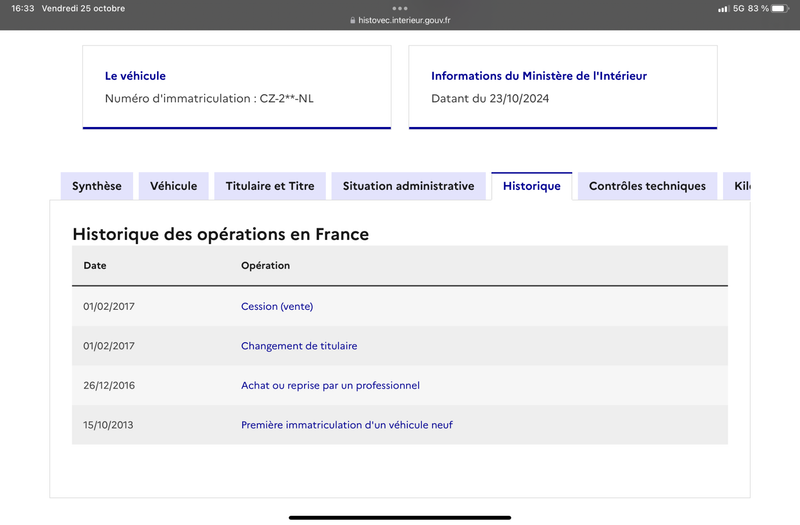Click the Datant du 23/10/2024 text

[x=490, y=98]
